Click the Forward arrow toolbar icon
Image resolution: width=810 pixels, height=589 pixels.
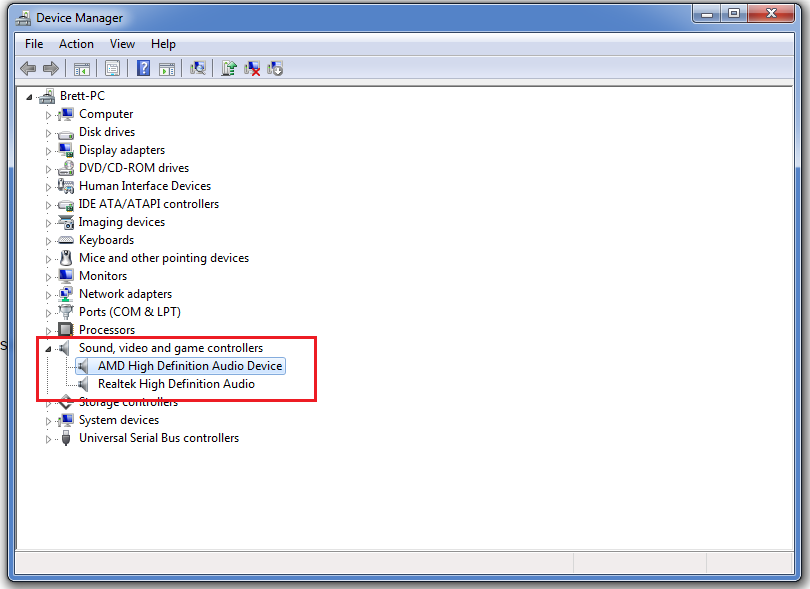point(51,68)
